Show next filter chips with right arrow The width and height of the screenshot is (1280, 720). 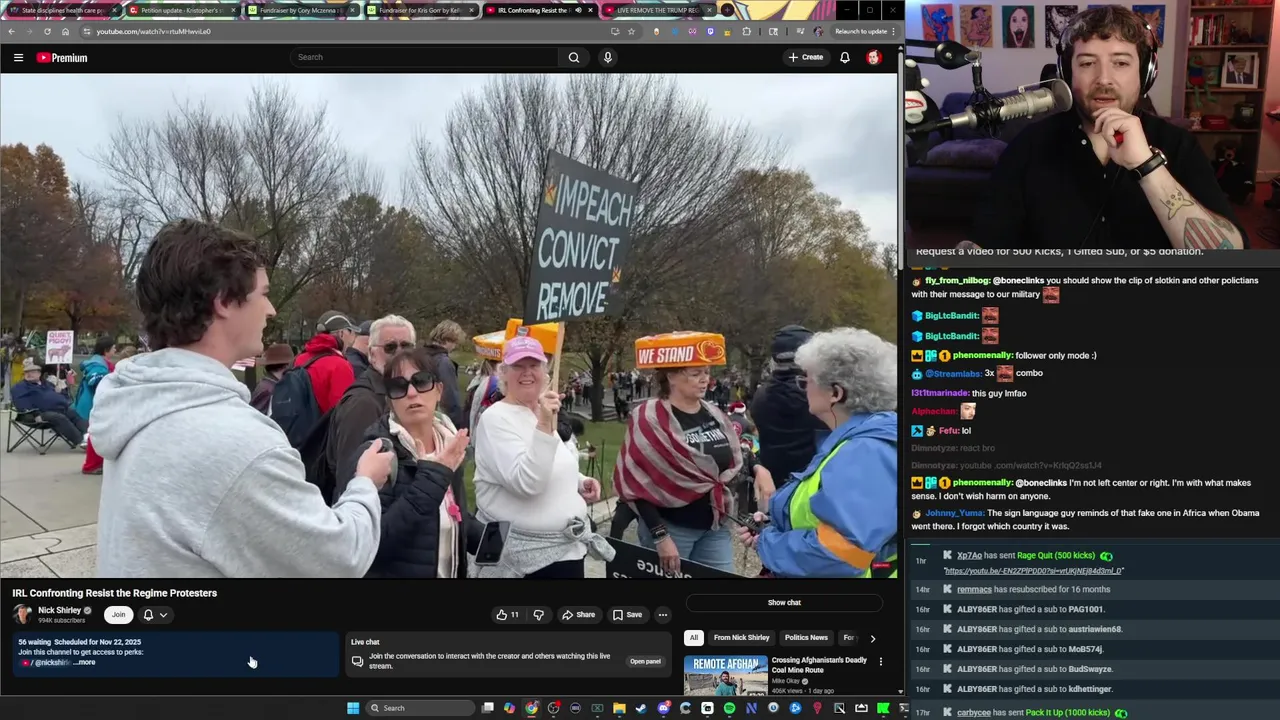point(872,638)
